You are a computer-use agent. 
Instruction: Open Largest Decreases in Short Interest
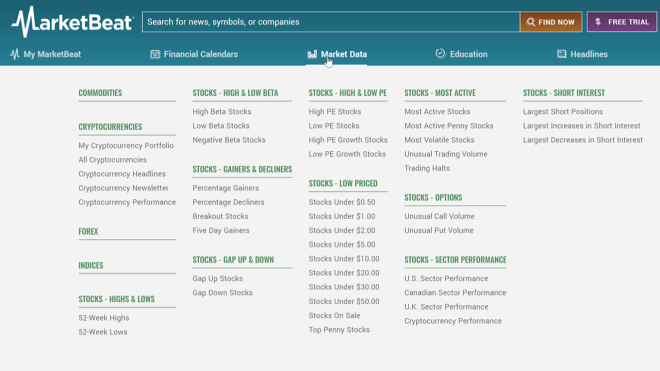click(583, 140)
